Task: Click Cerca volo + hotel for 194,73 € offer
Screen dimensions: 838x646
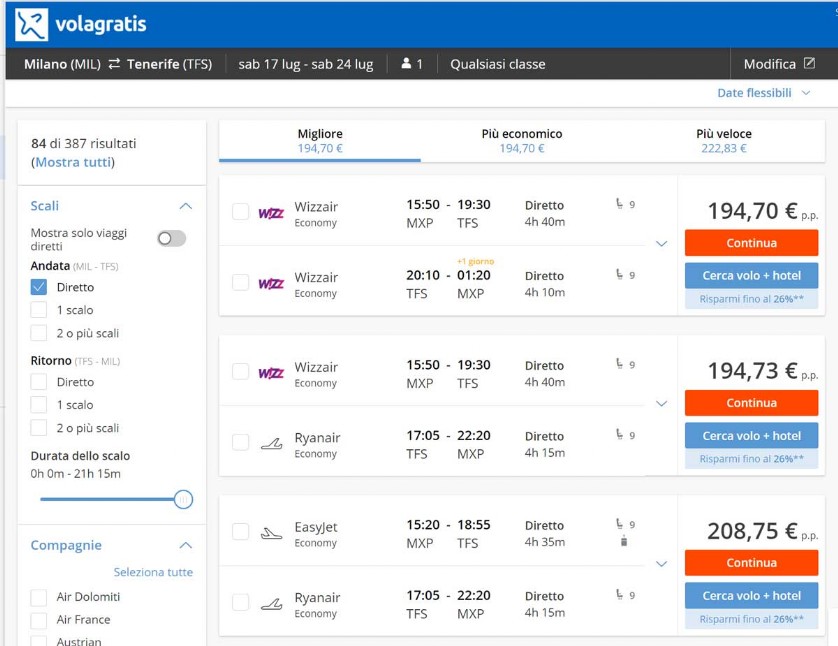Action: tap(751, 435)
